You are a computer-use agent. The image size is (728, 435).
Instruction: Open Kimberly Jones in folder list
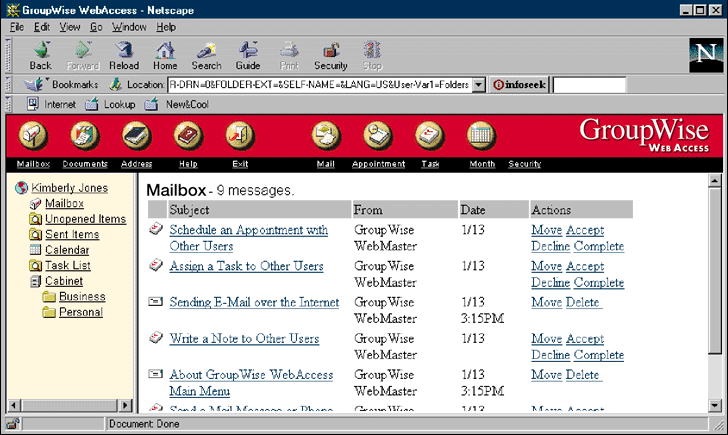tap(70, 188)
